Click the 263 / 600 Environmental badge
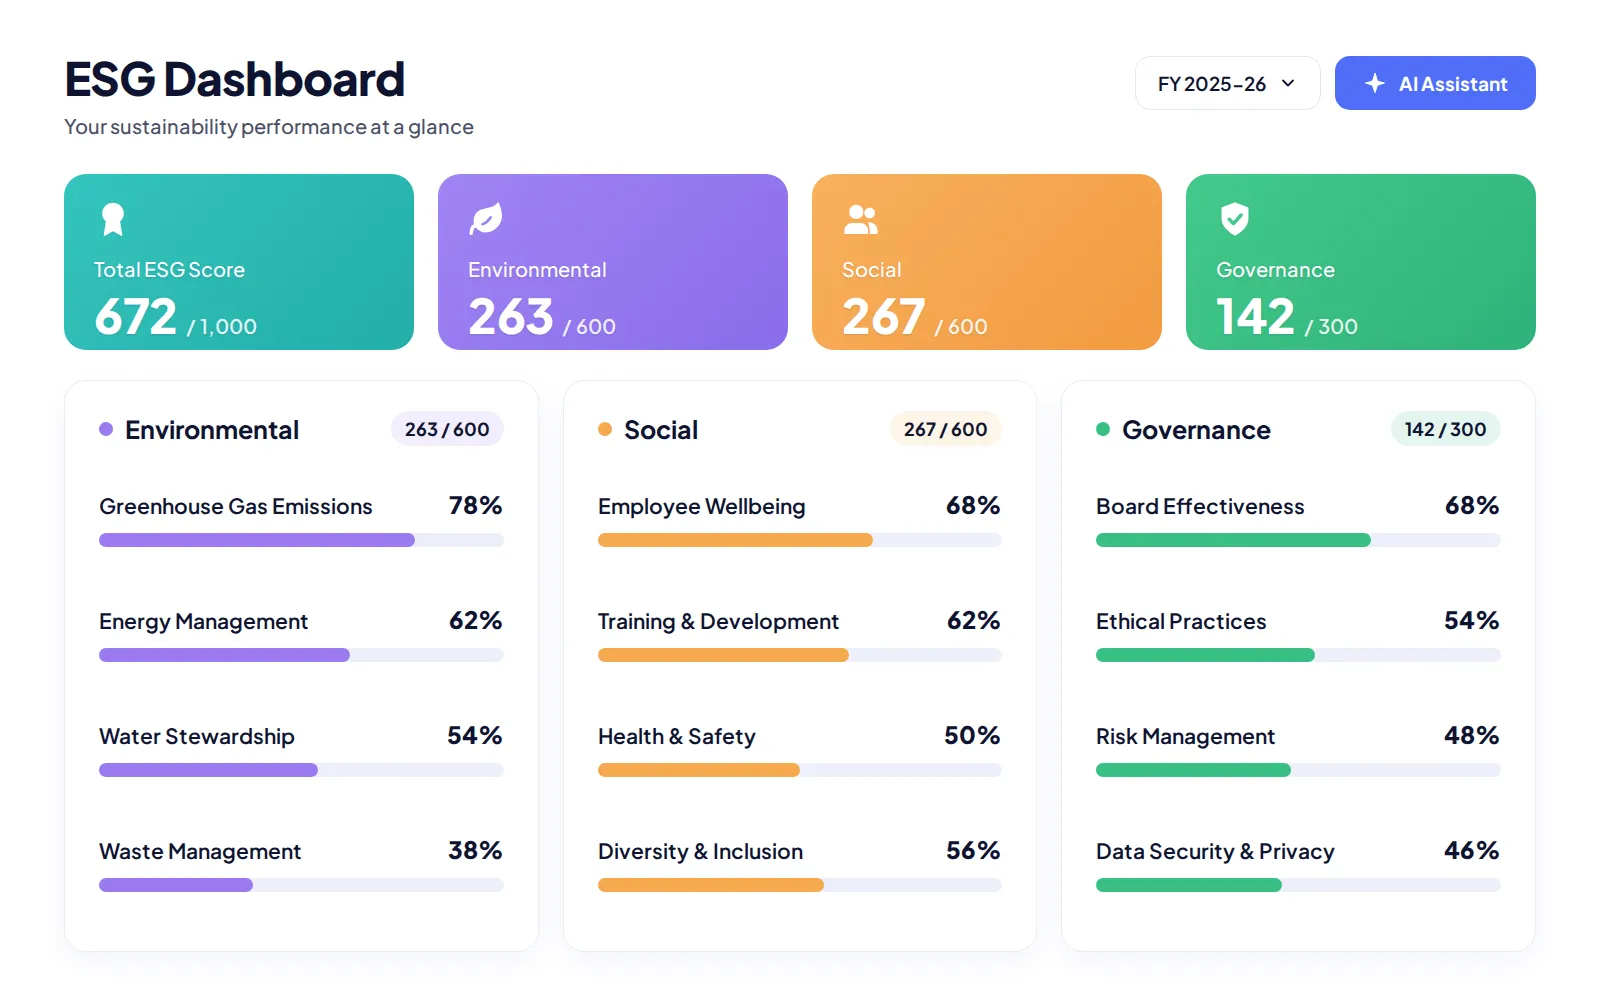Screen dimensions: 1600x1000 (x=447, y=429)
